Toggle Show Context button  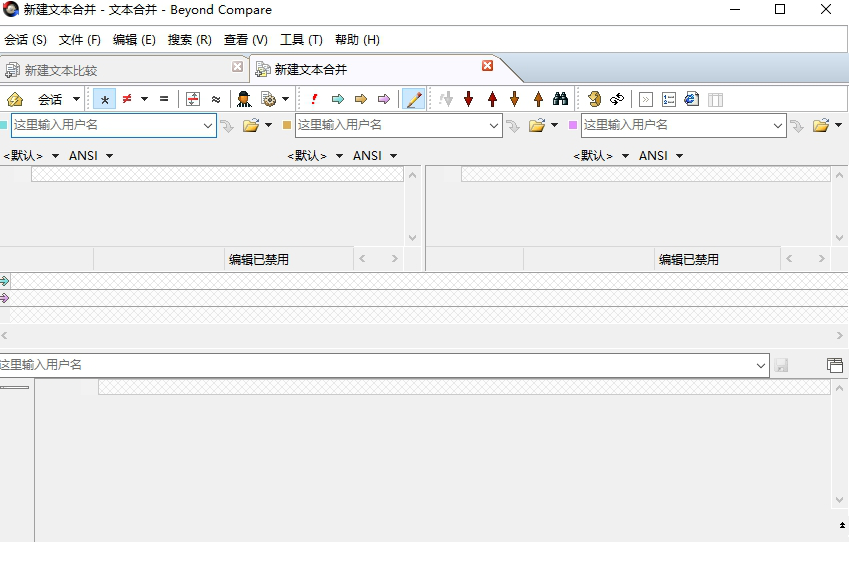click(193, 99)
